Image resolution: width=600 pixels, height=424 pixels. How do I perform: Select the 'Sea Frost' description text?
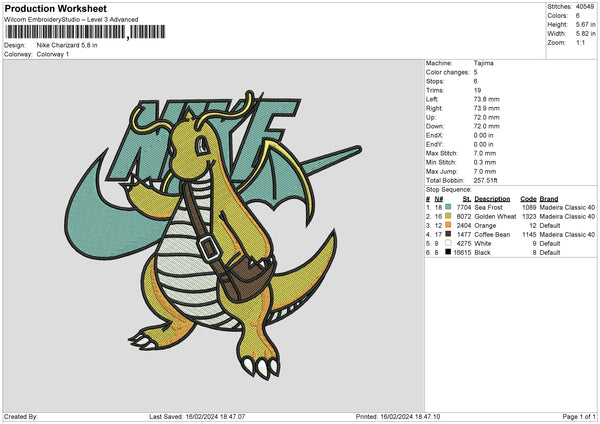point(488,207)
